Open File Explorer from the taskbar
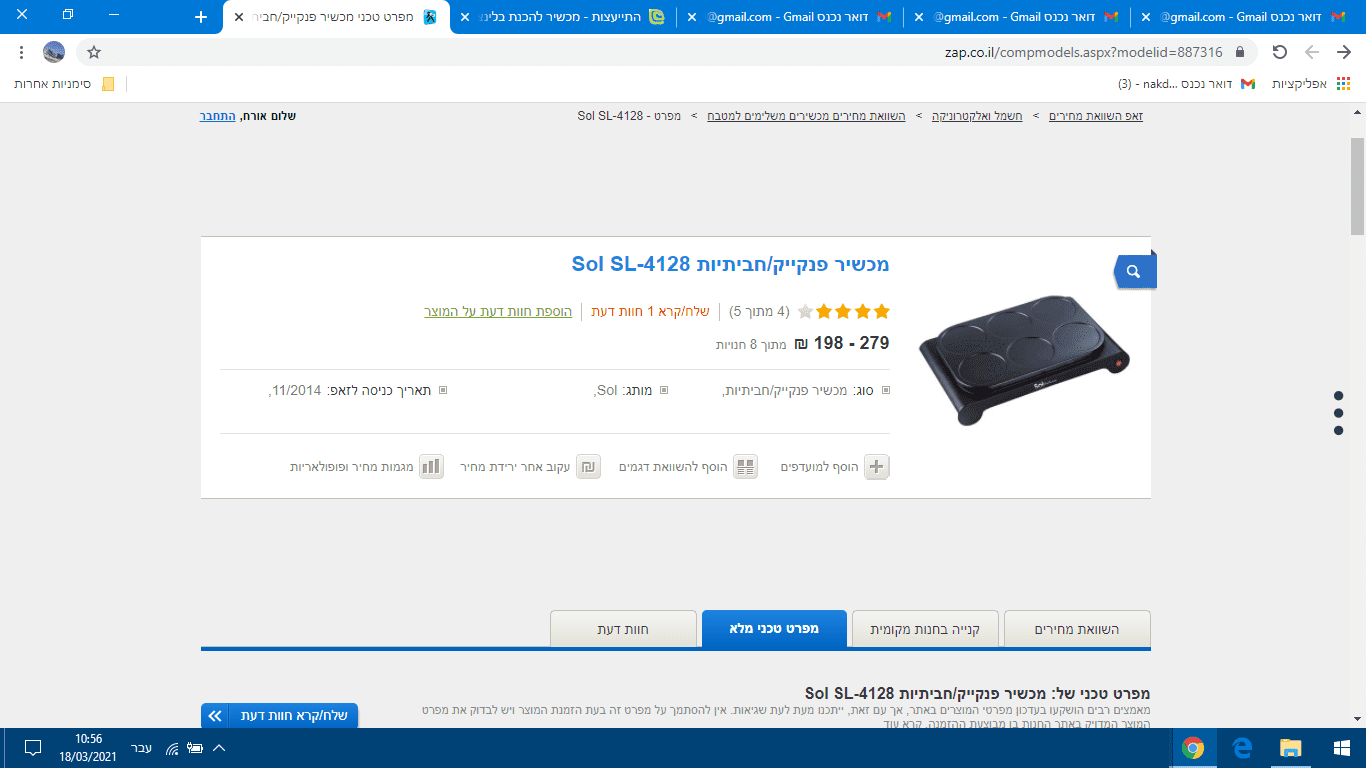The image size is (1366, 768). 1291,748
